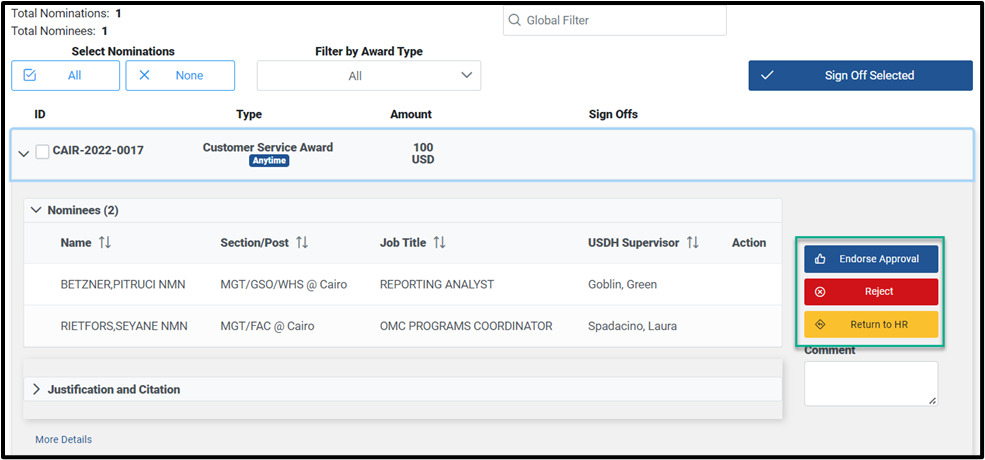Collapse the Nominees (2) section
The width and height of the screenshot is (985, 460).
[x=36, y=210]
